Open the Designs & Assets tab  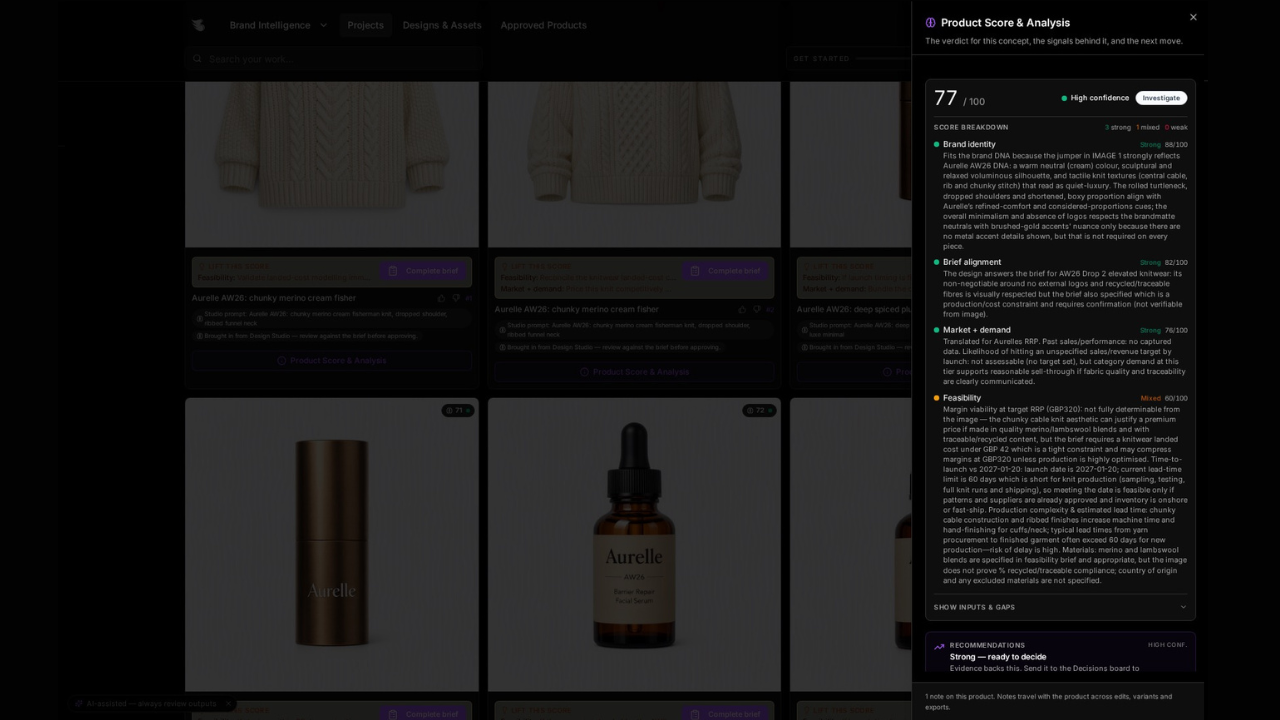tap(442, 25)
